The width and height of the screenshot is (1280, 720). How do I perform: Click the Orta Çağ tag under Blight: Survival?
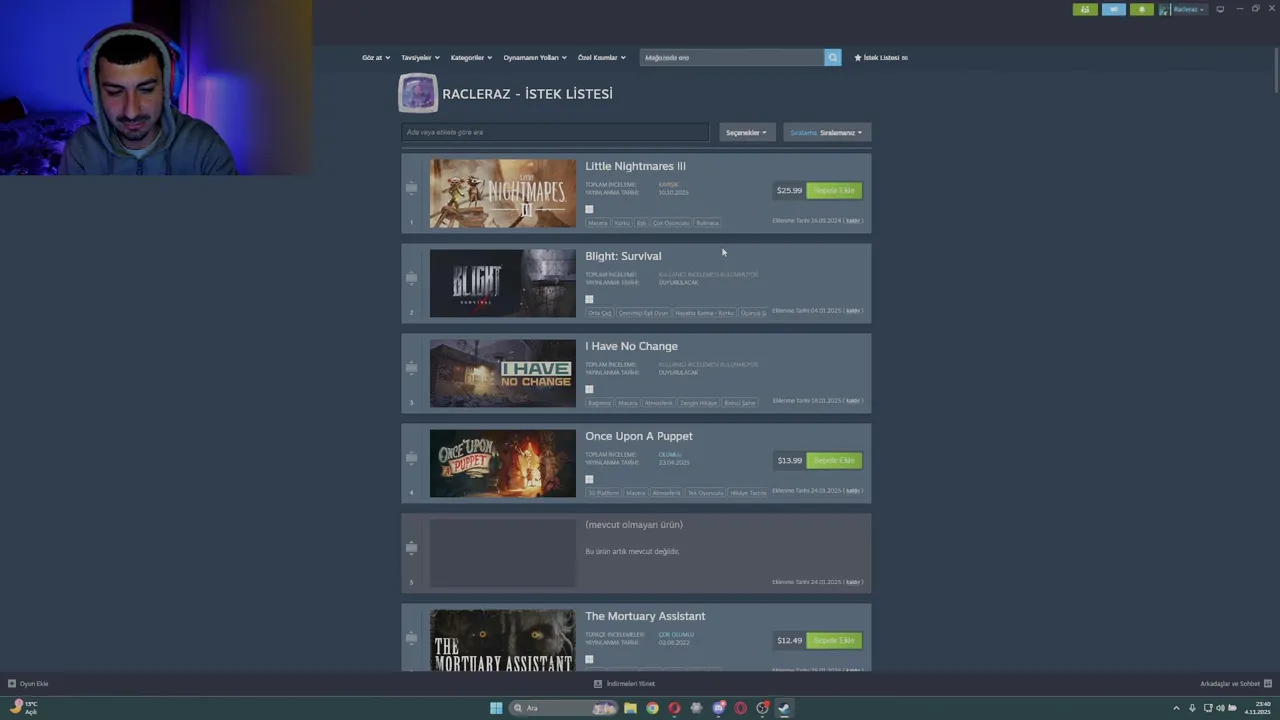[599, 313]
